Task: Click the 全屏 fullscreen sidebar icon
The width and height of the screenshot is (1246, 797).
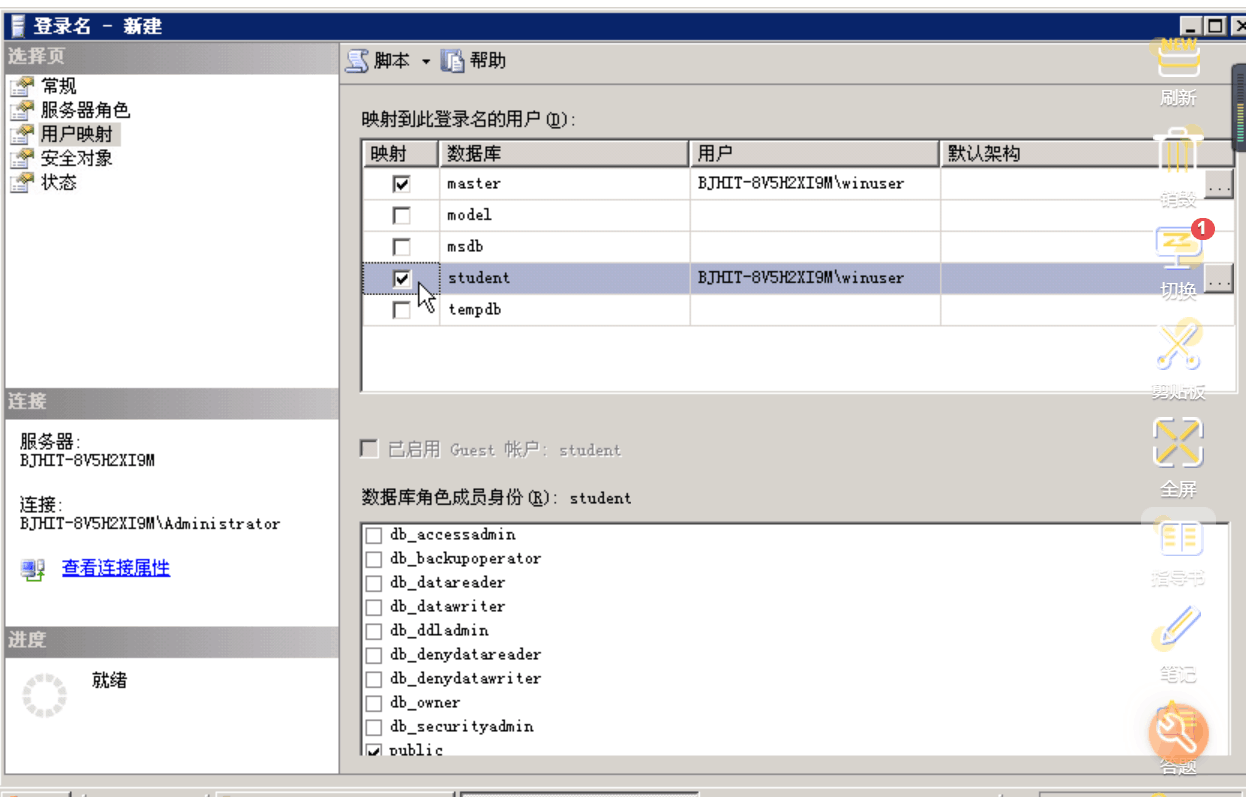Action: pyautogui.click(x=1178, y=442)
